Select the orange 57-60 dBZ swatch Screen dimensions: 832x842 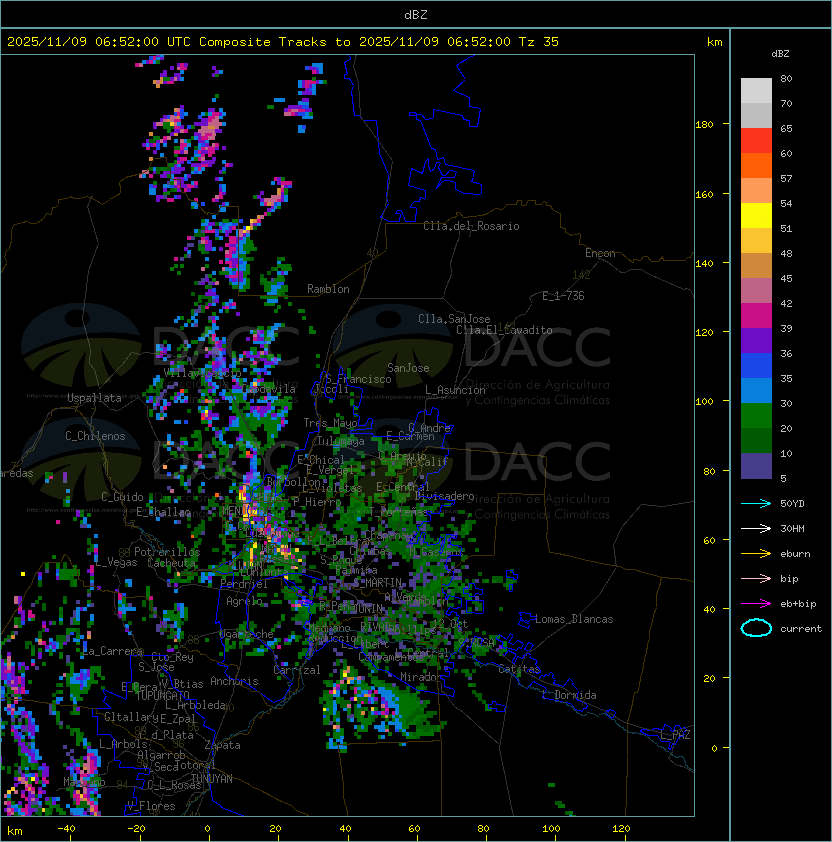[756, 165]
